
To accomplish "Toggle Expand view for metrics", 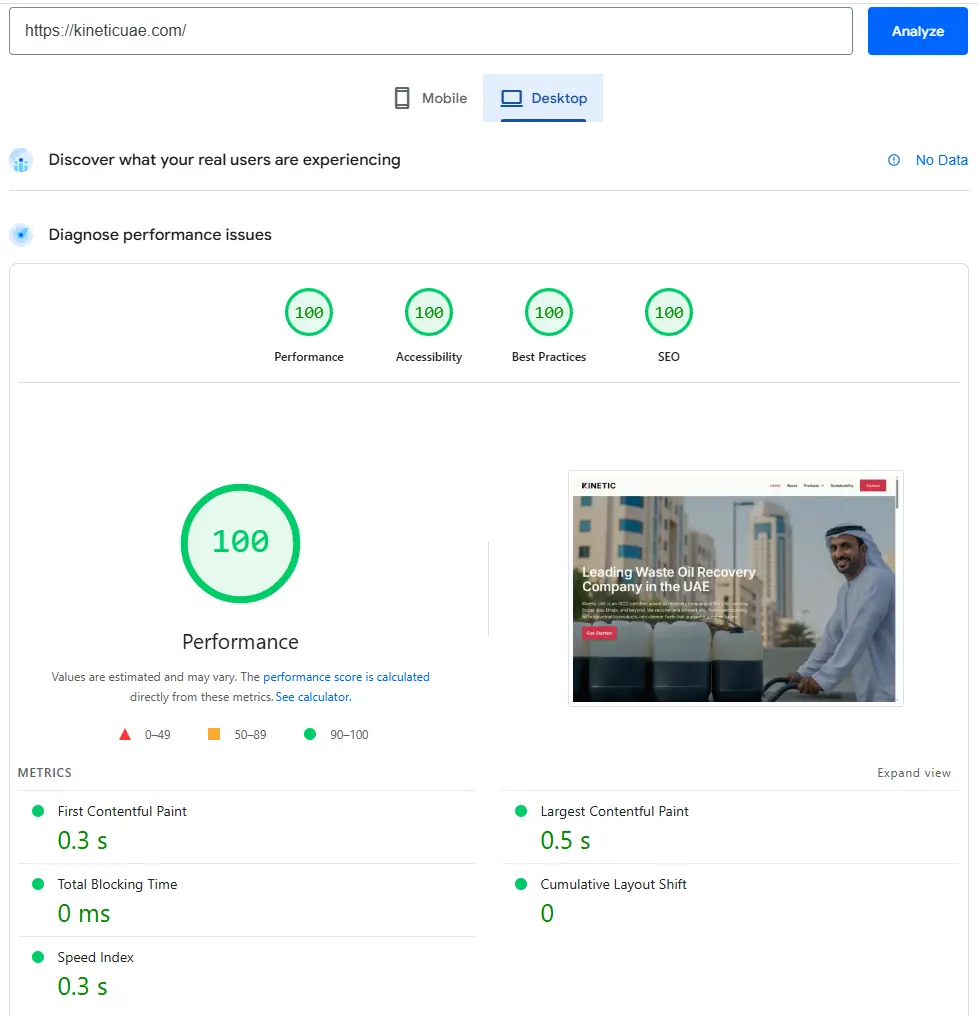I will pyautogui.click(x=914, y=773).
